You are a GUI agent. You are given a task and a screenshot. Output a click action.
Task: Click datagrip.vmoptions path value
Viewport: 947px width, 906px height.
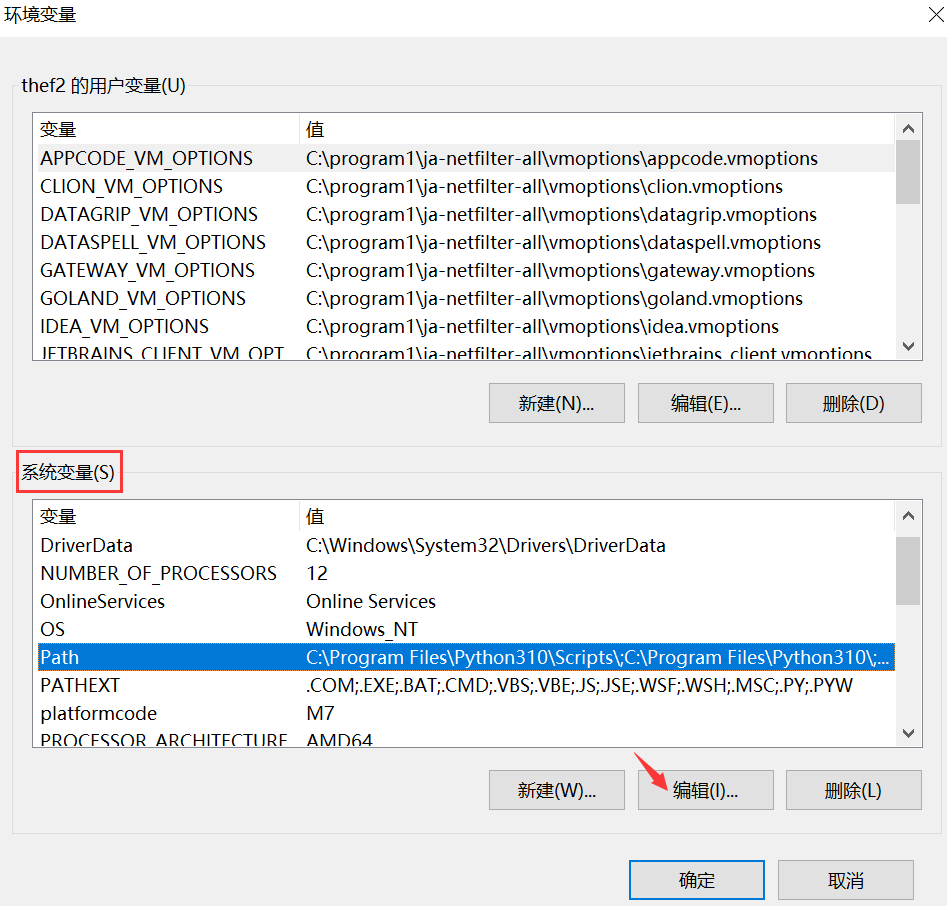(561, 214)
